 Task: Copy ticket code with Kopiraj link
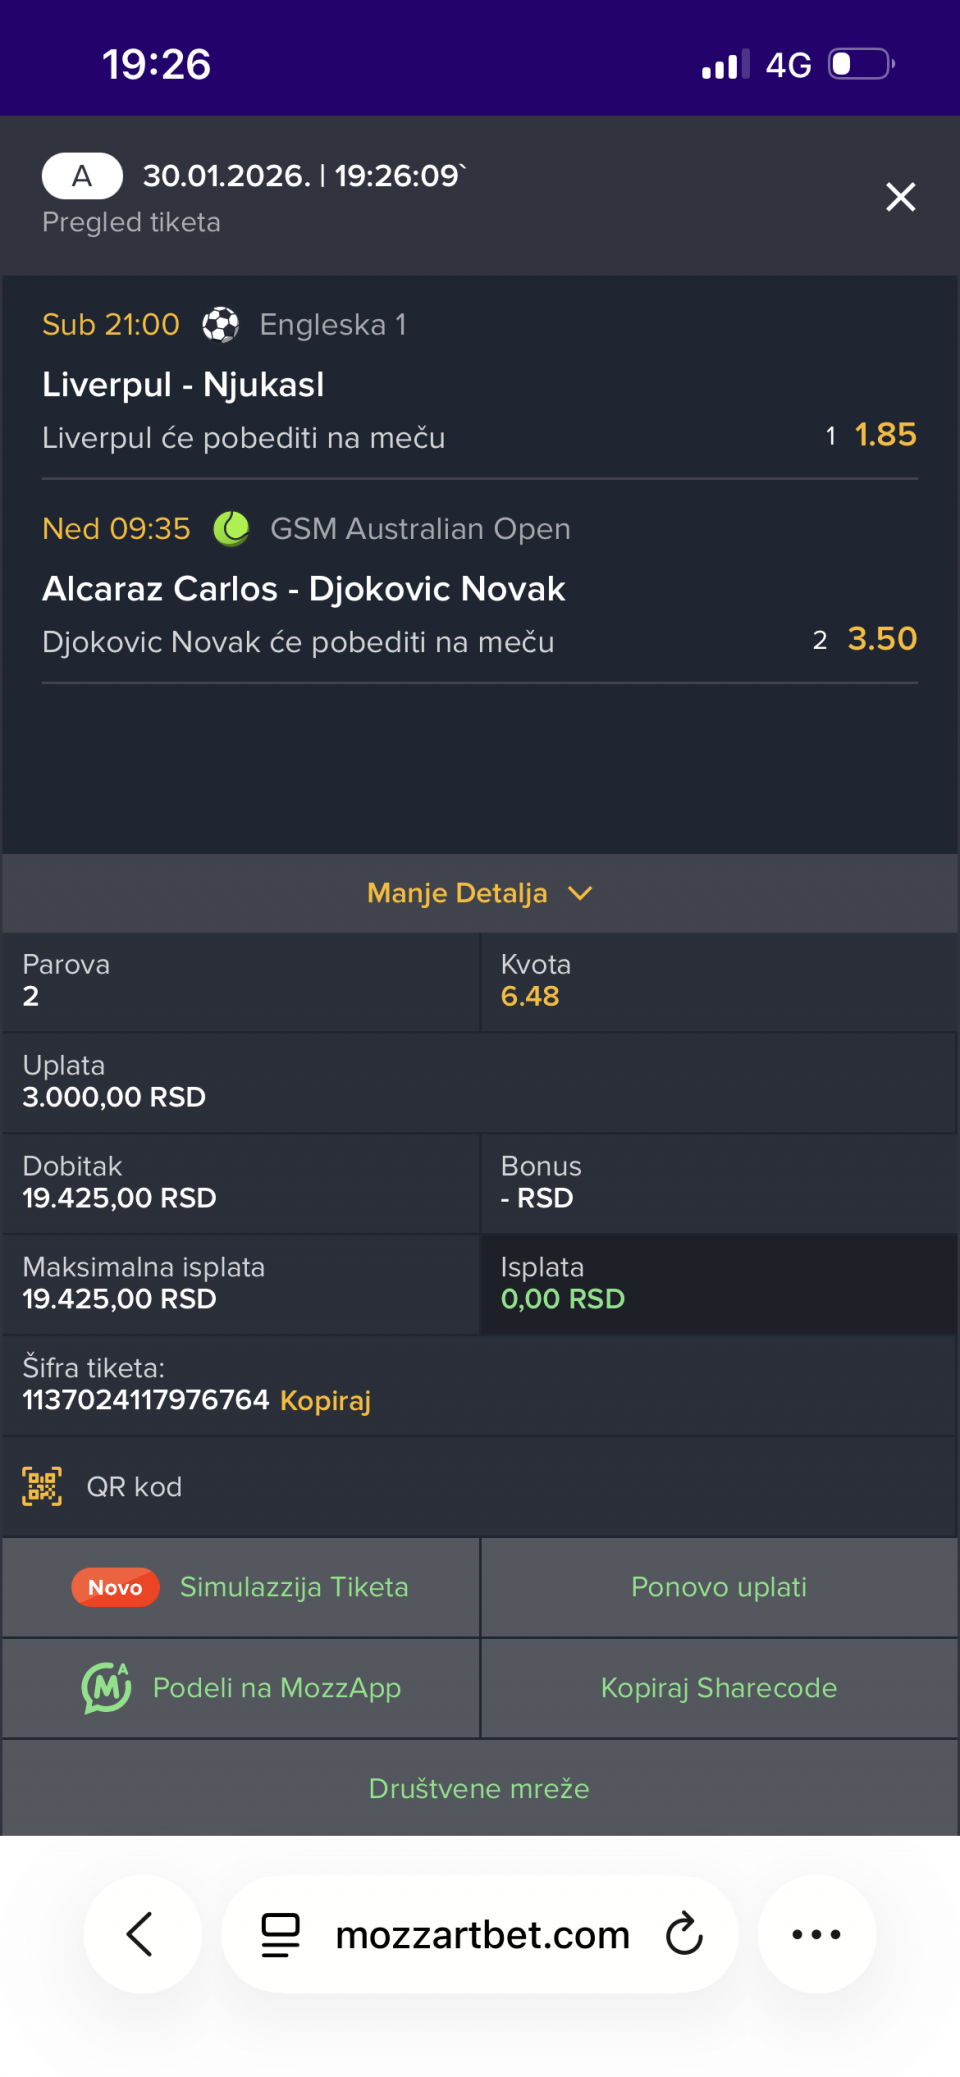325,1400
